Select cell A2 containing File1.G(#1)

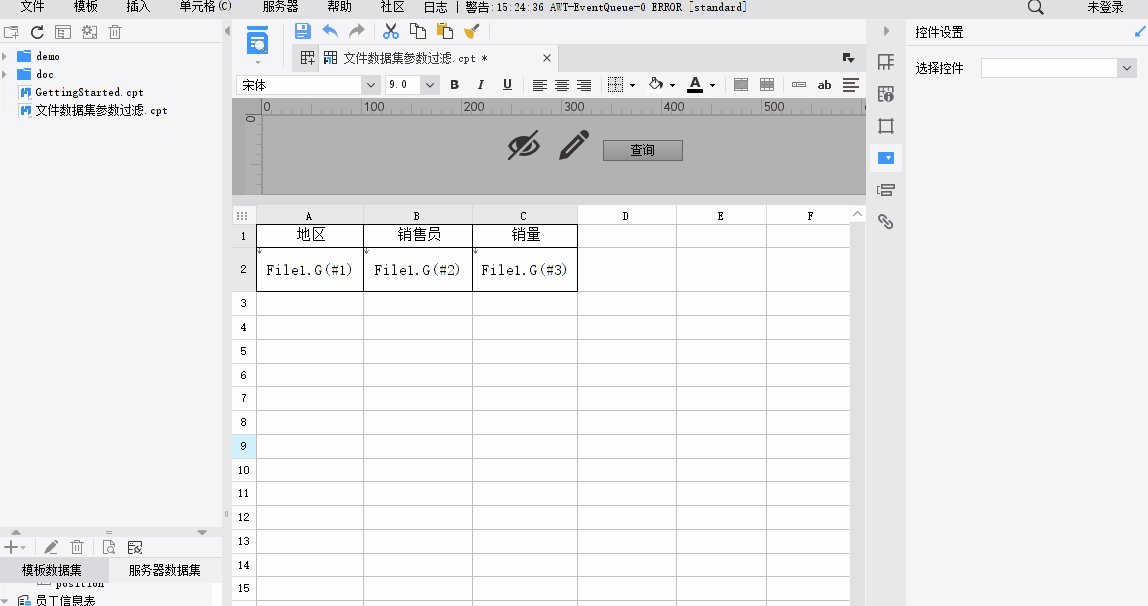point(309,270)
